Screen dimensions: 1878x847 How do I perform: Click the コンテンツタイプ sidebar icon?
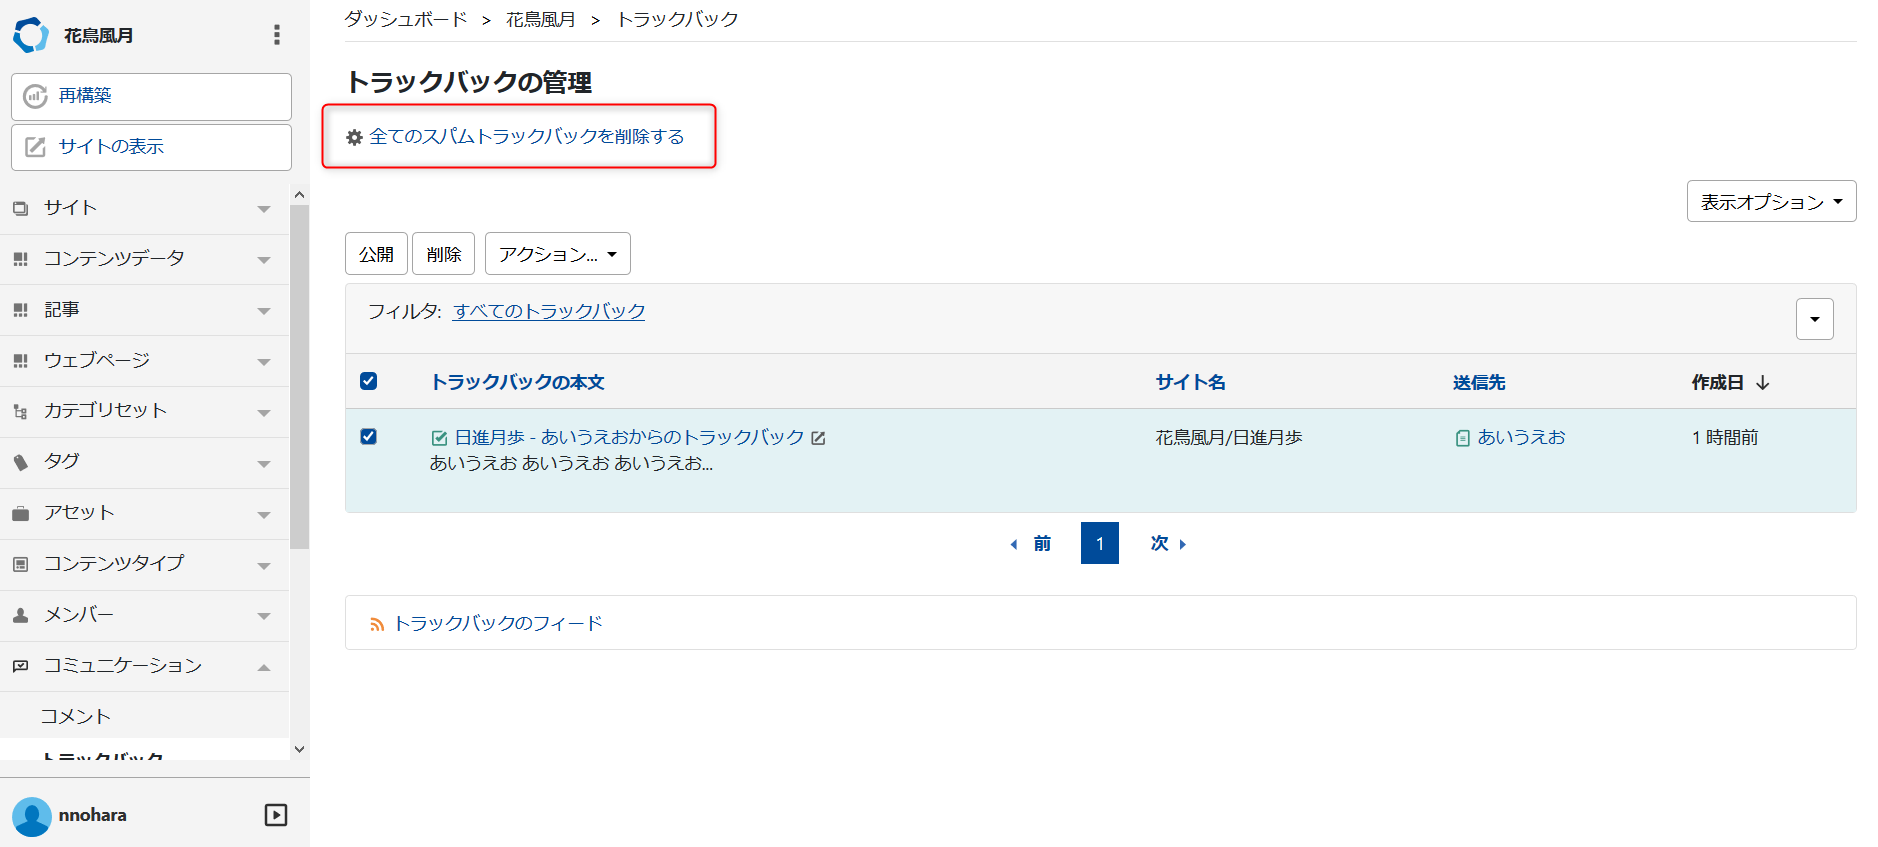point(20,564)
